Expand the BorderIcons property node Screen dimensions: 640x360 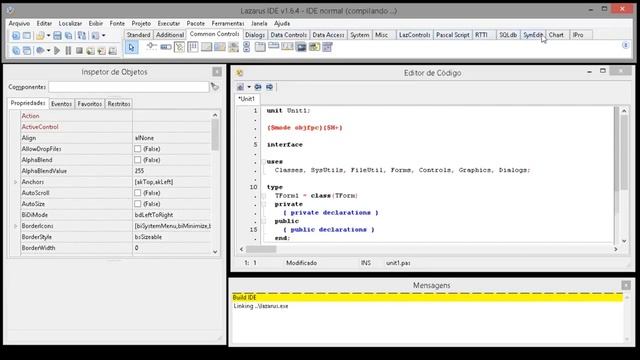click(x=16, y=226)
